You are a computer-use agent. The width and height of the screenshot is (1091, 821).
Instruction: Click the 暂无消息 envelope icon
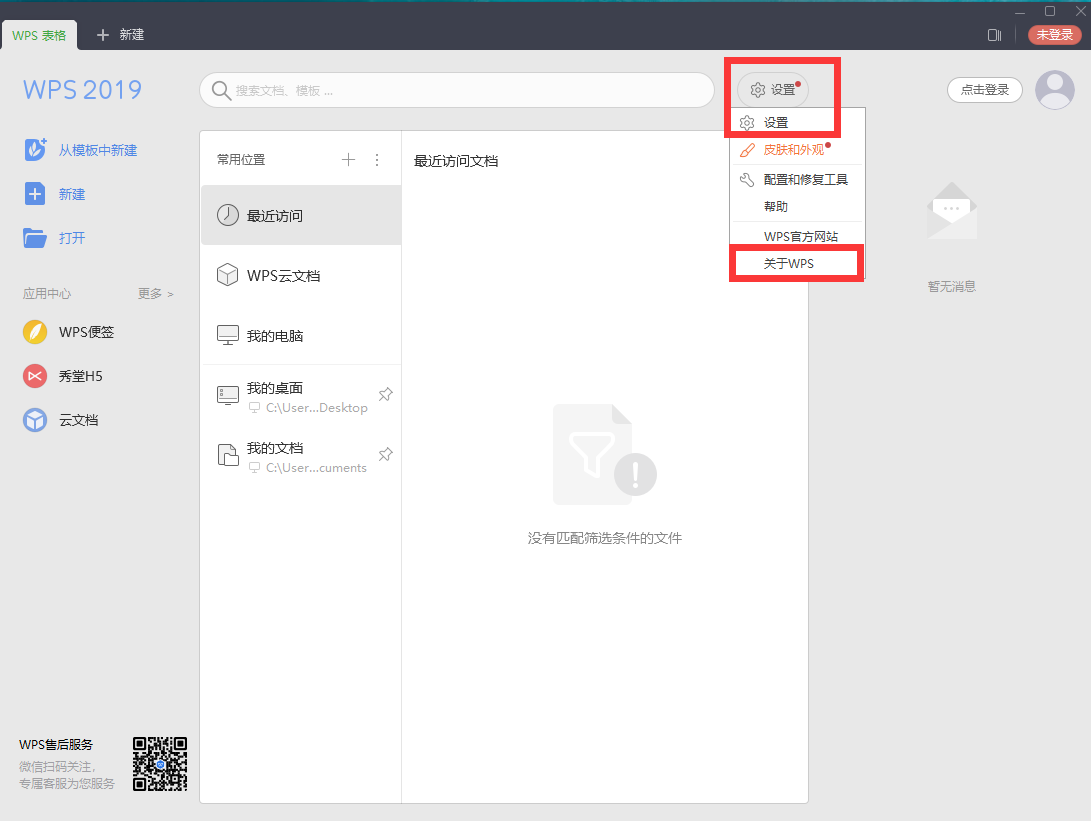(952, 211)
